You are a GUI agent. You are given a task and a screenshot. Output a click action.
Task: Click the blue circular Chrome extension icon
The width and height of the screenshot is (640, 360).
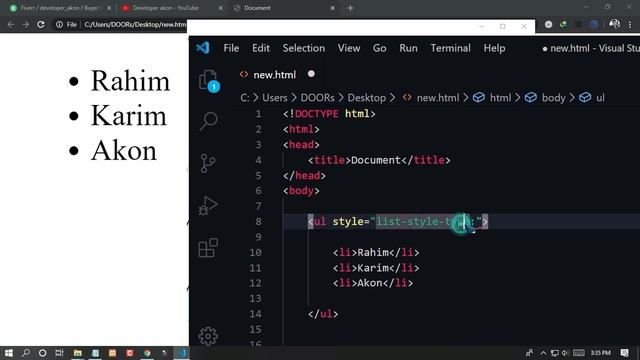[x=594, y=24]
